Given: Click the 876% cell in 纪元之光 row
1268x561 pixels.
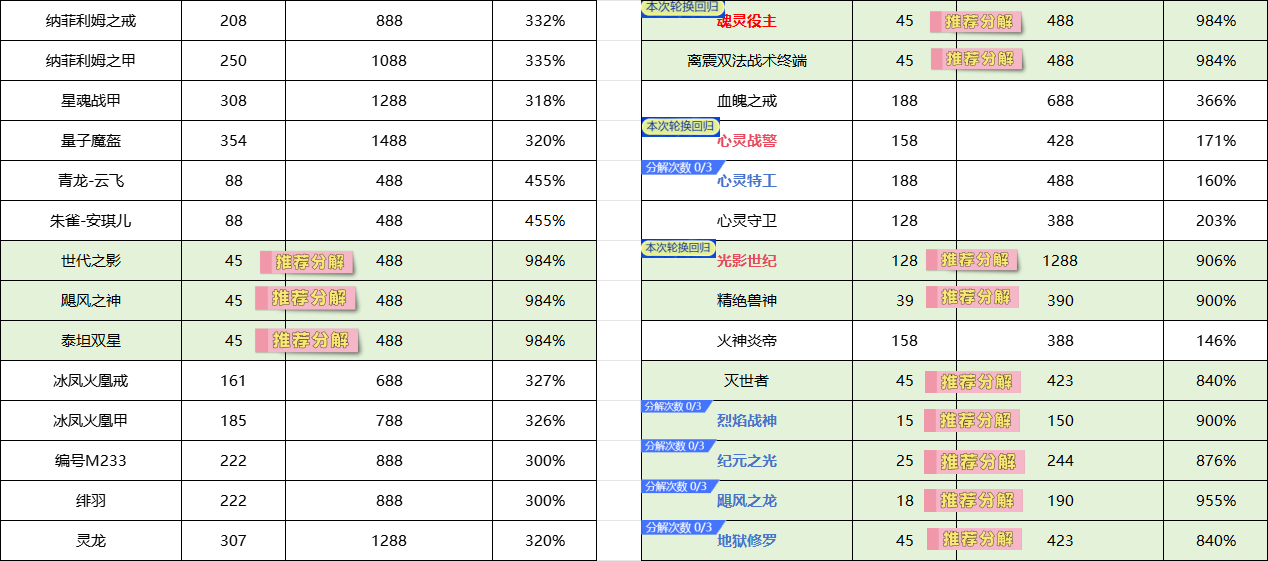Looking at the screenshot, I should [x=1216, y=460].
